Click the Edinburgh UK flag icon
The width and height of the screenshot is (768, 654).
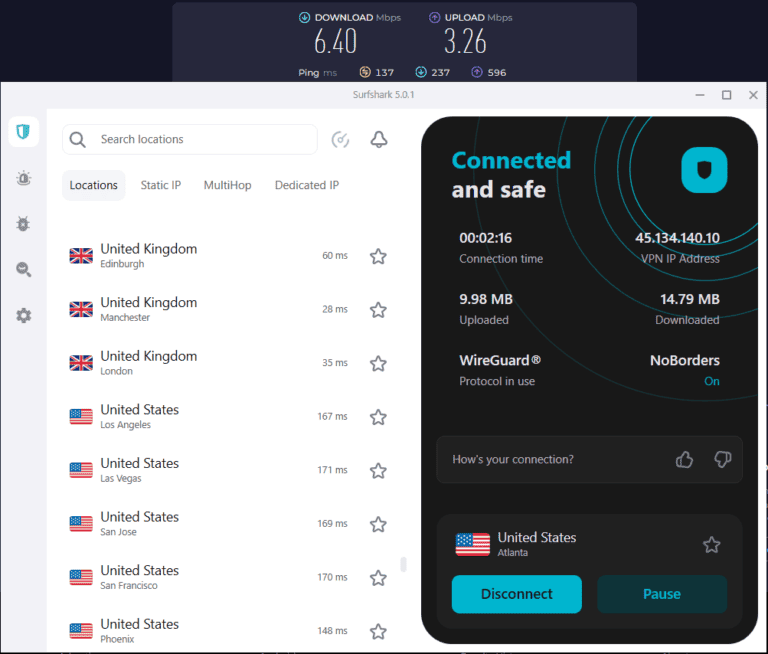click(x=81, y=256)
